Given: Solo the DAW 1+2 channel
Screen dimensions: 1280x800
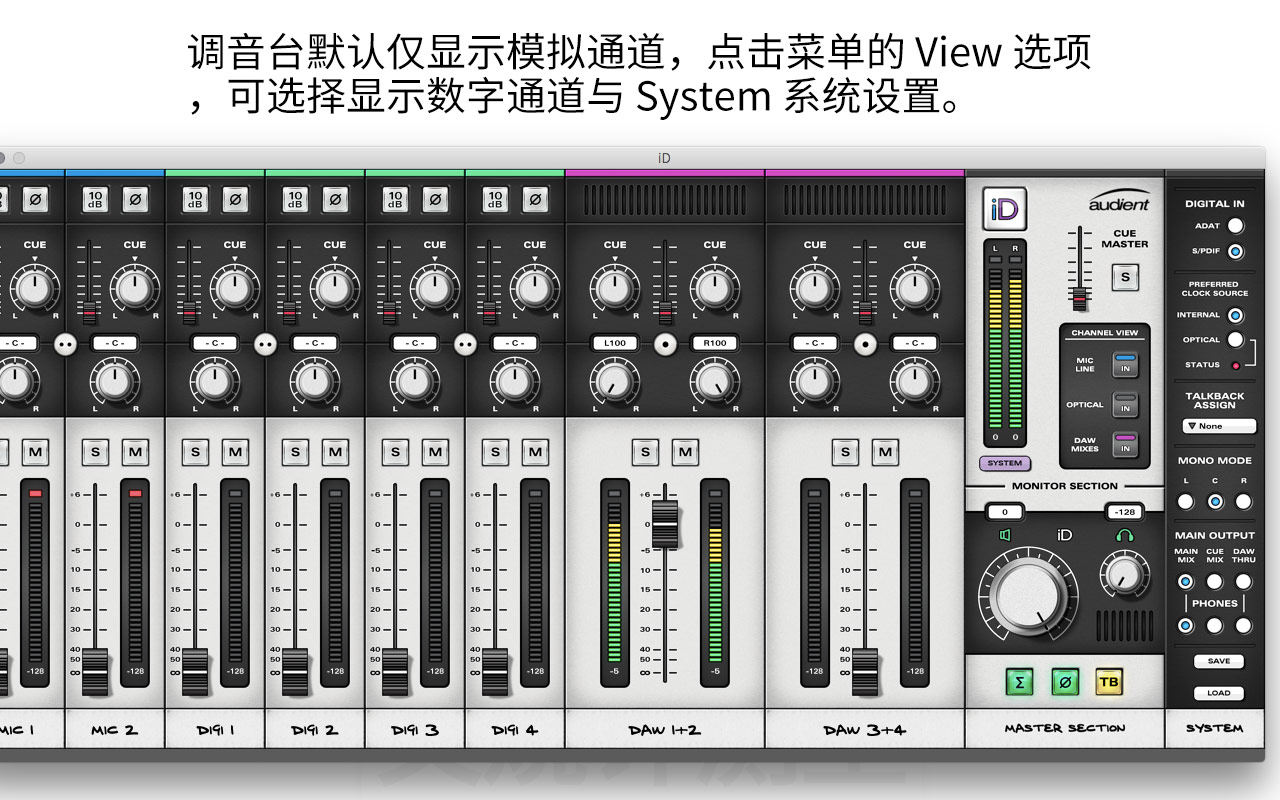Looking at the screenshot, I should click(645, 452).
